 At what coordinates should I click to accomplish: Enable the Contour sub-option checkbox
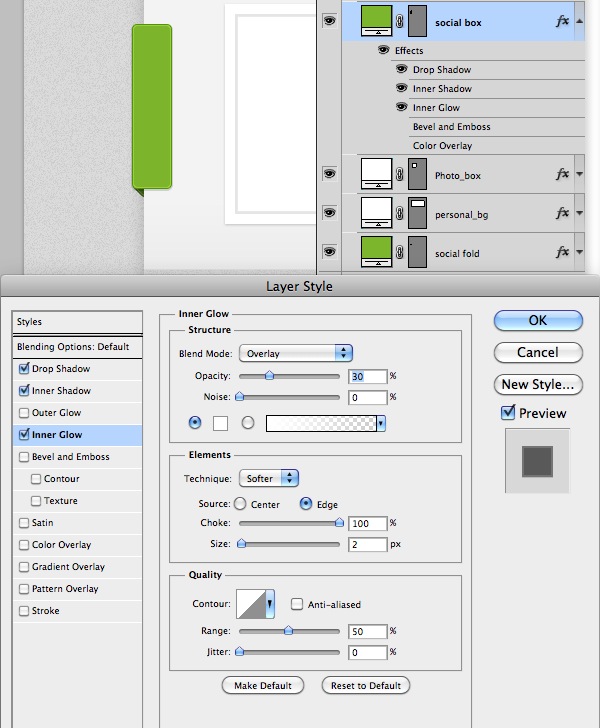[x=36, y=479]
